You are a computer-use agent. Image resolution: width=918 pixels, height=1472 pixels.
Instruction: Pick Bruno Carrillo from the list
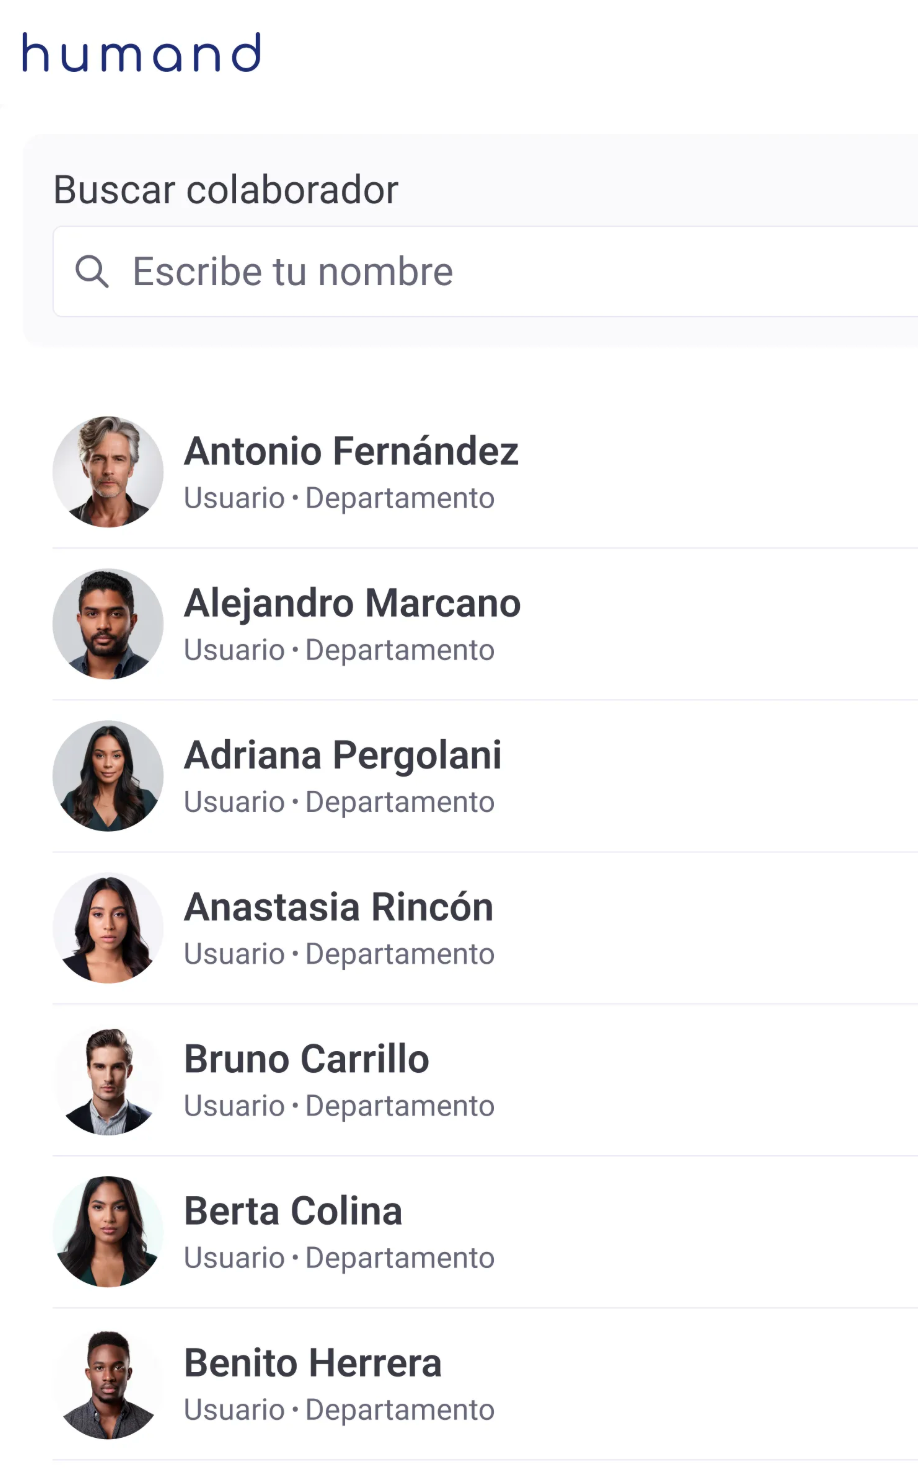[306, 1059]
